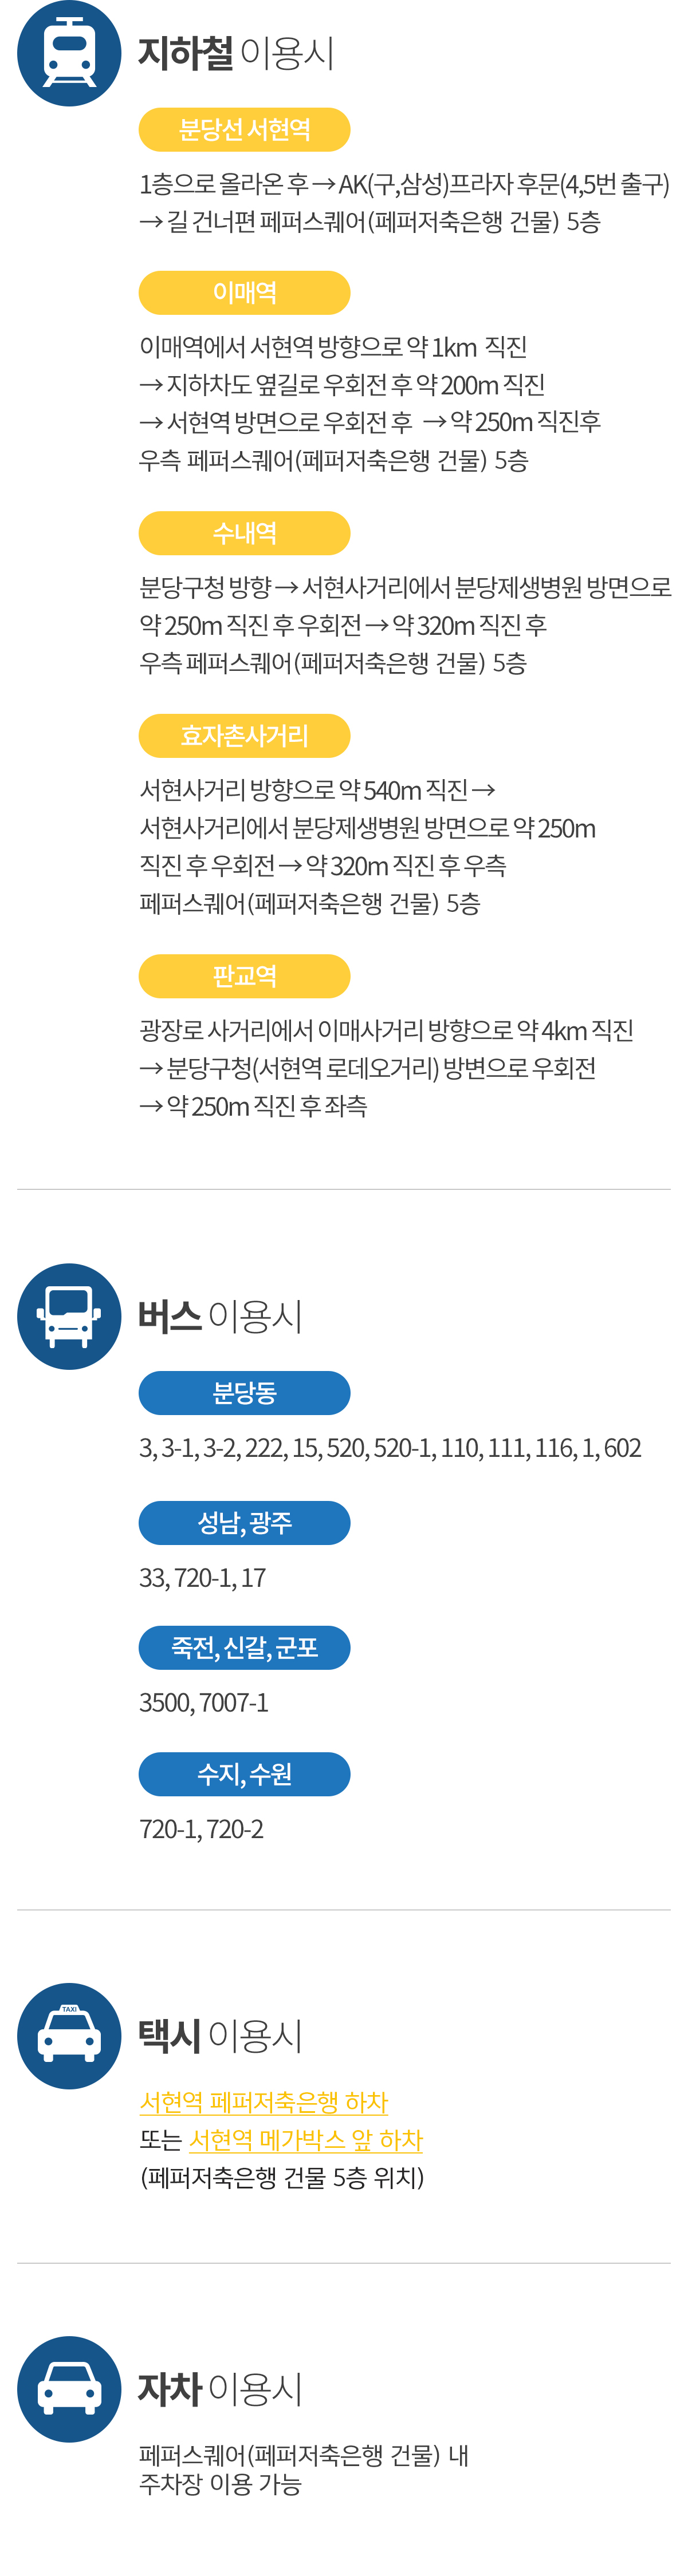Click the 택시 이용시 heading
Screen dimensions: 688x2576
point(220,2035)
